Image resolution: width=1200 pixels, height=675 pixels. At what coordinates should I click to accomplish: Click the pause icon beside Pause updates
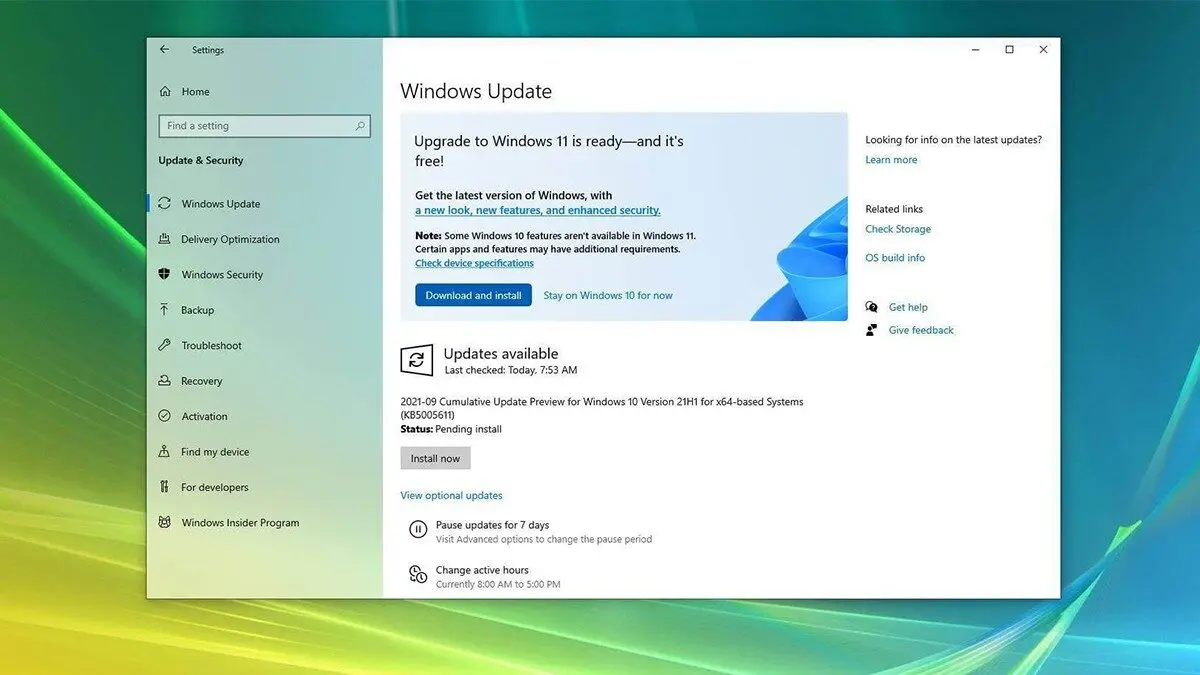(417, 530)
